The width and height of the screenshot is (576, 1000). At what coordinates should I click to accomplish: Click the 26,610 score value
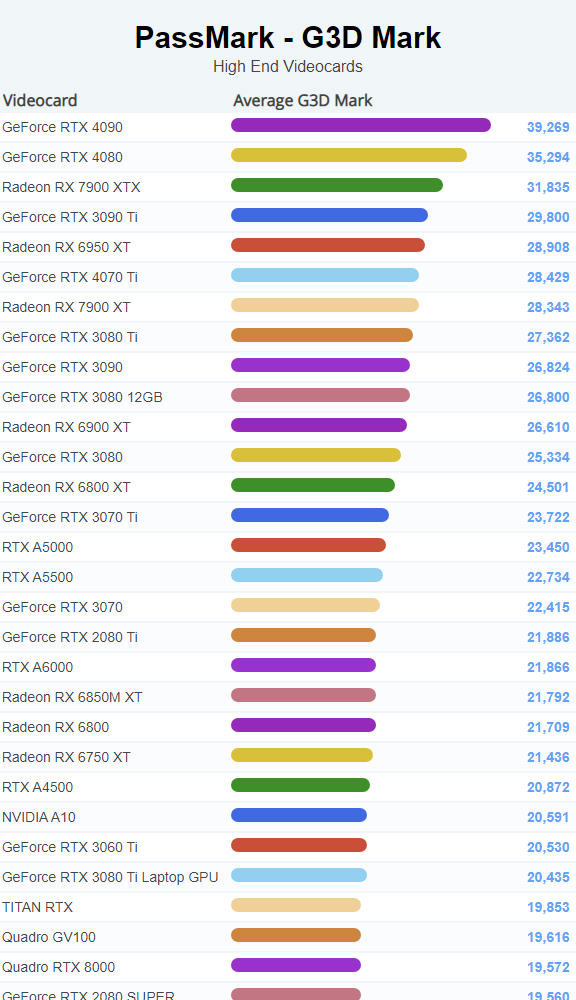point(548,427)
